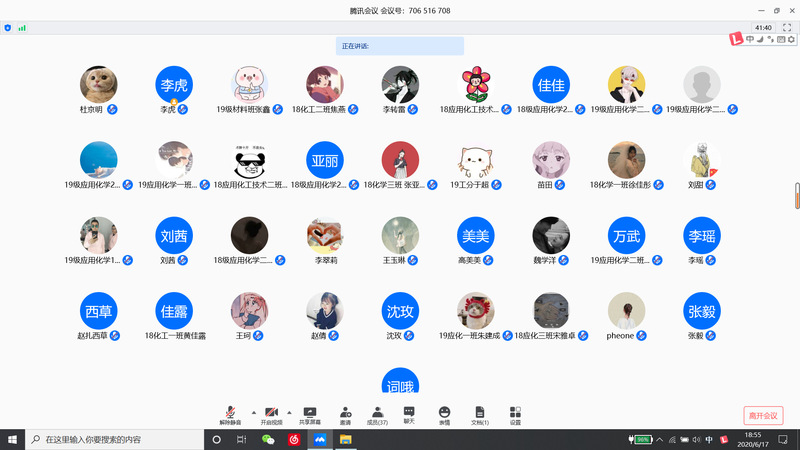Viewport: 800px width, 450px height.
Task: Click the blue security shield icon at top left
Action: pos(8,28)
